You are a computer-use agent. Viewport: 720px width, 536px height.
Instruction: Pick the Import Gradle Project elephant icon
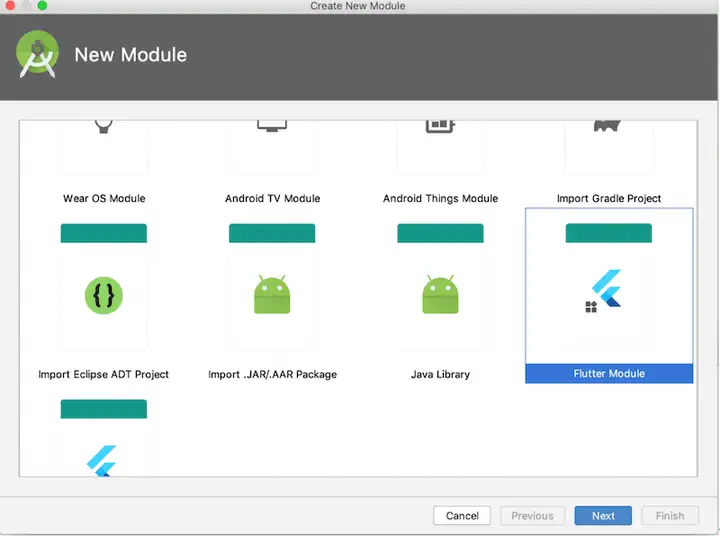pyautogui.click(x=607, y=126)
